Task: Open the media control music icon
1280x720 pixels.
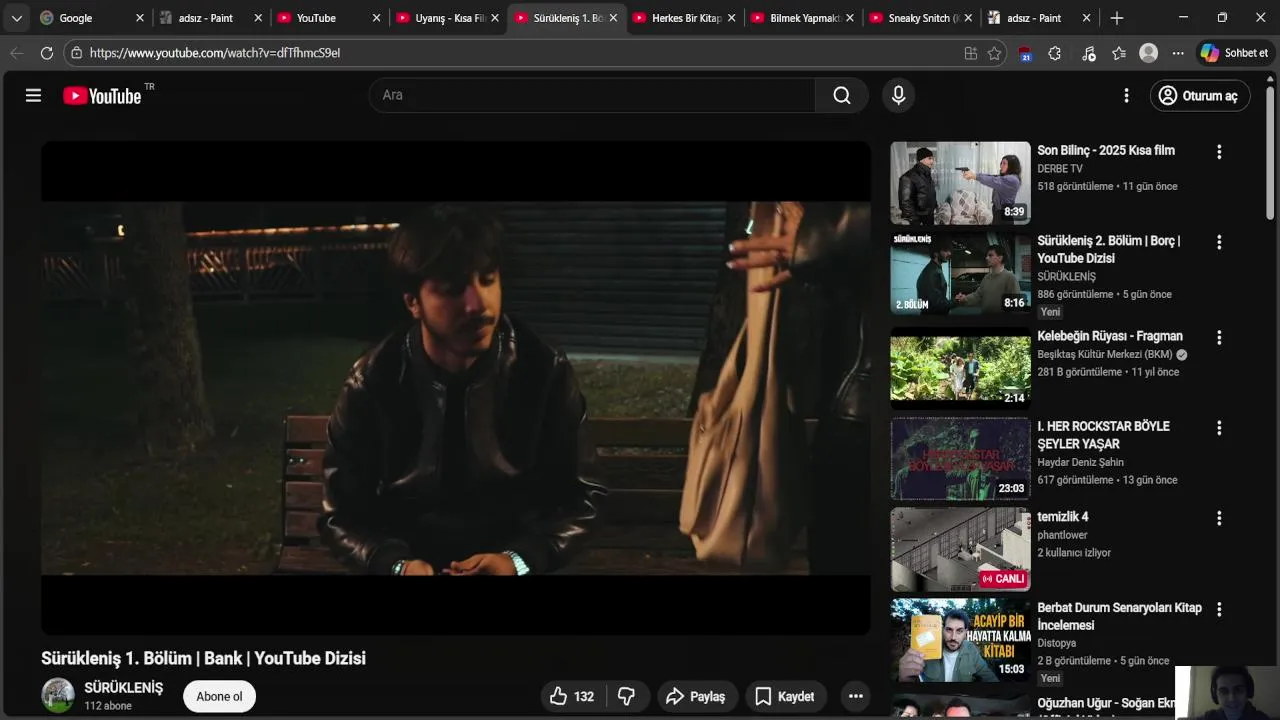Action: (1089, 53)
